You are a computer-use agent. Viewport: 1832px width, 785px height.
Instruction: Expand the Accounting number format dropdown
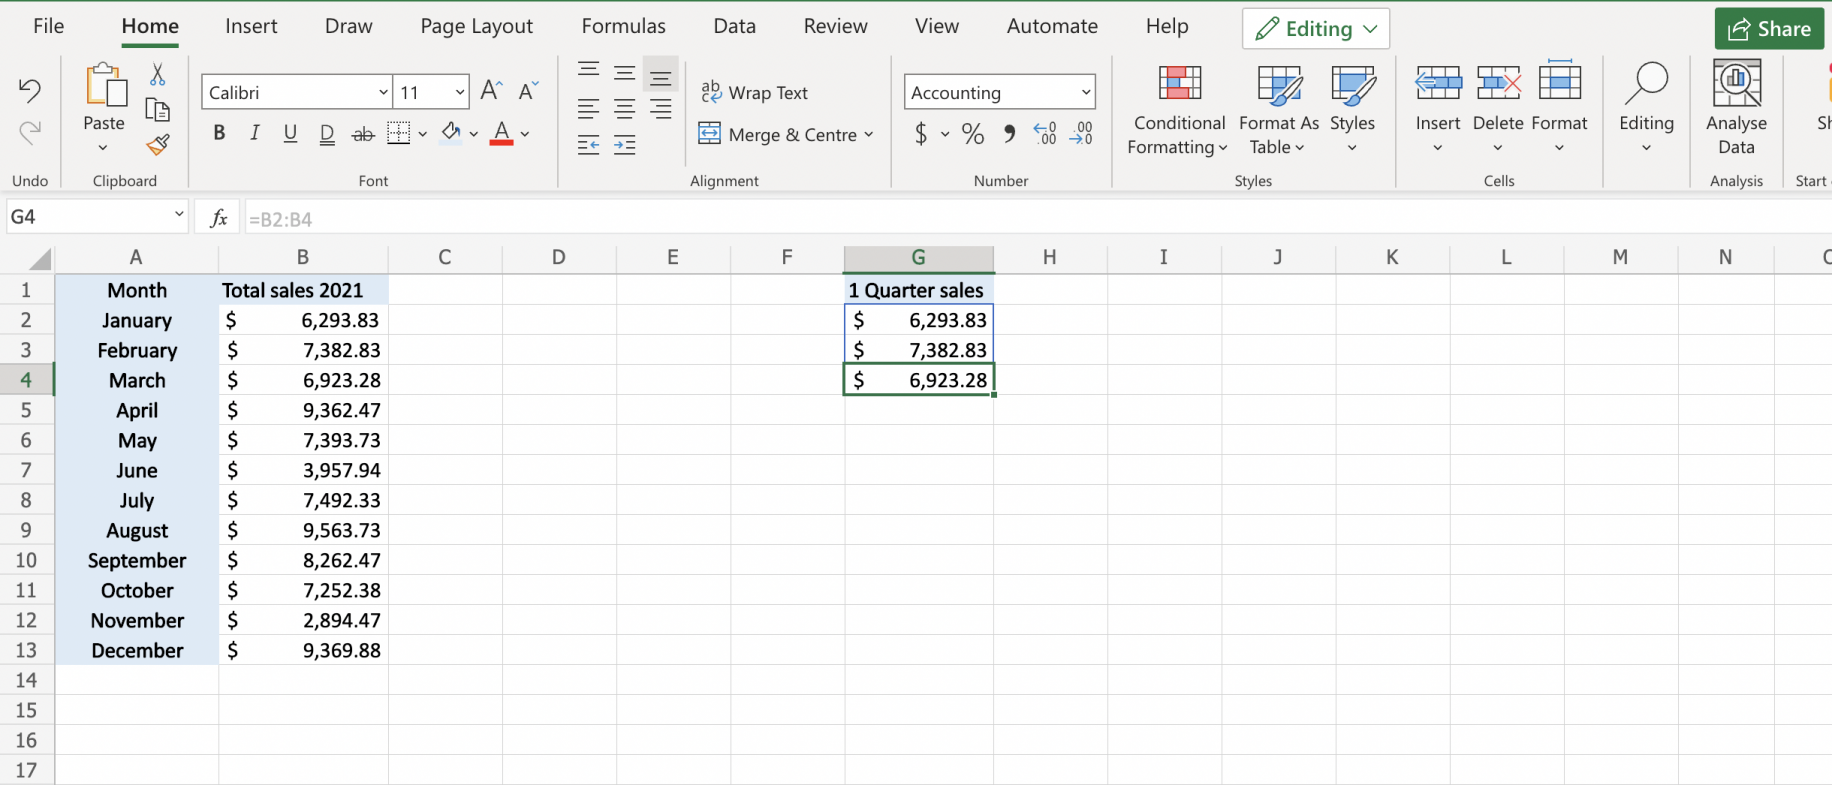(x=1085, y=93)
